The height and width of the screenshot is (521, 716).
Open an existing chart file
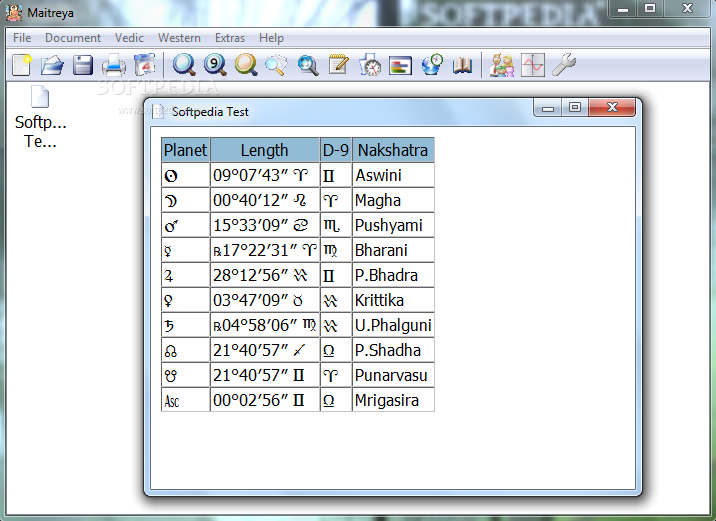[52, 65]
